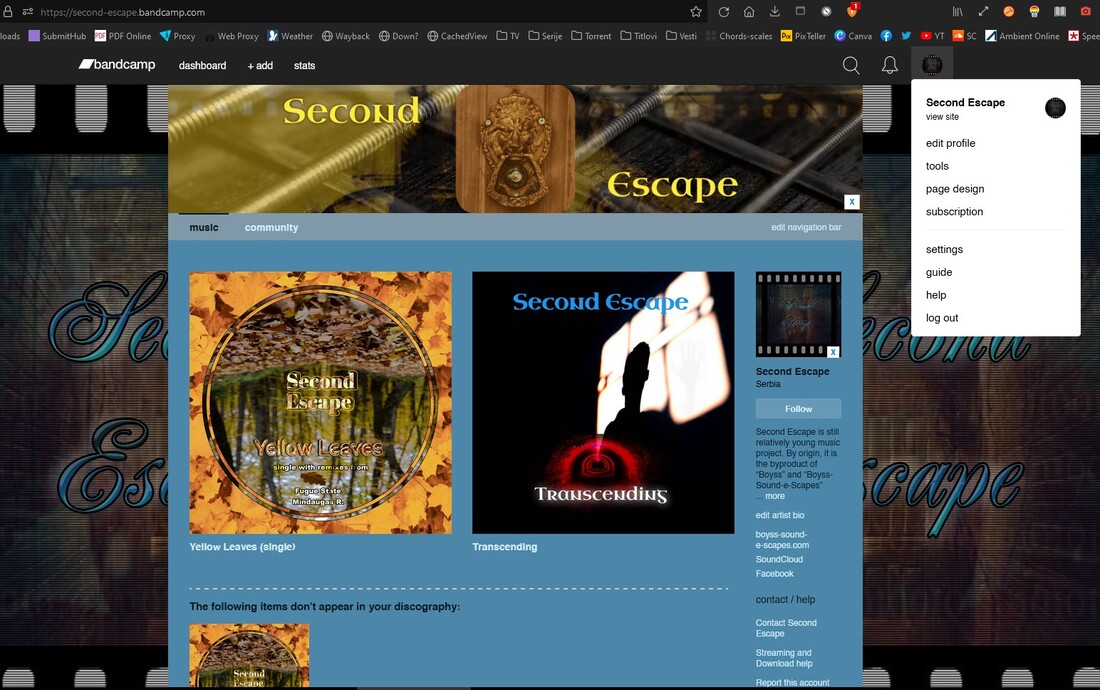The width and height of the screenshot is (1100, 690).
Task: Open reader view book icon
Action: tap(1060, 12)
